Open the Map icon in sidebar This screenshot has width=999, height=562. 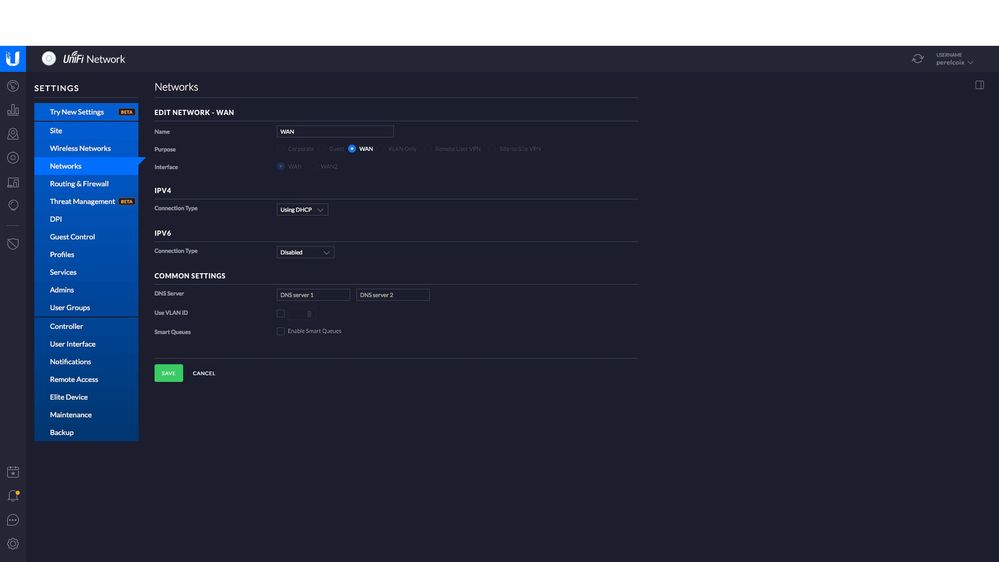coord(13,134)
